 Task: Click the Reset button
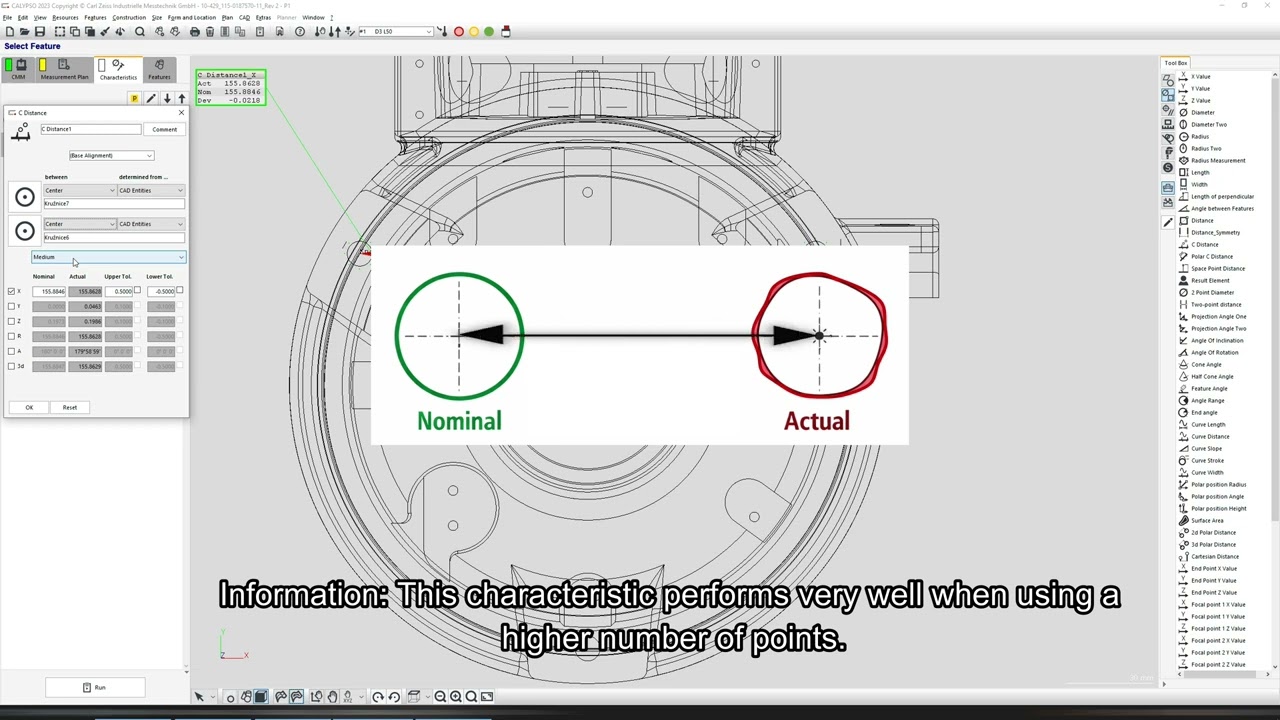coord(70,407)
